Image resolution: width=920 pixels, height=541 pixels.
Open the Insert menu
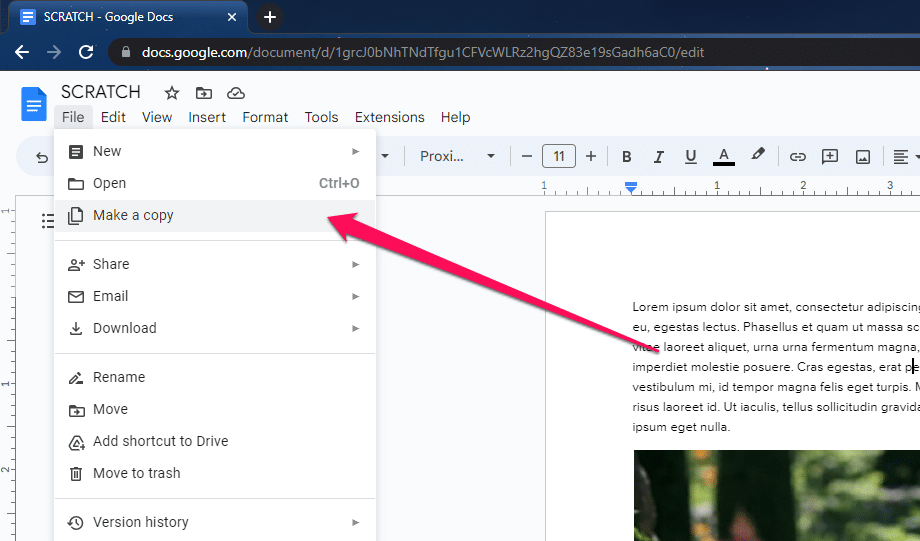pyautogui.click(x=207, y=117)
